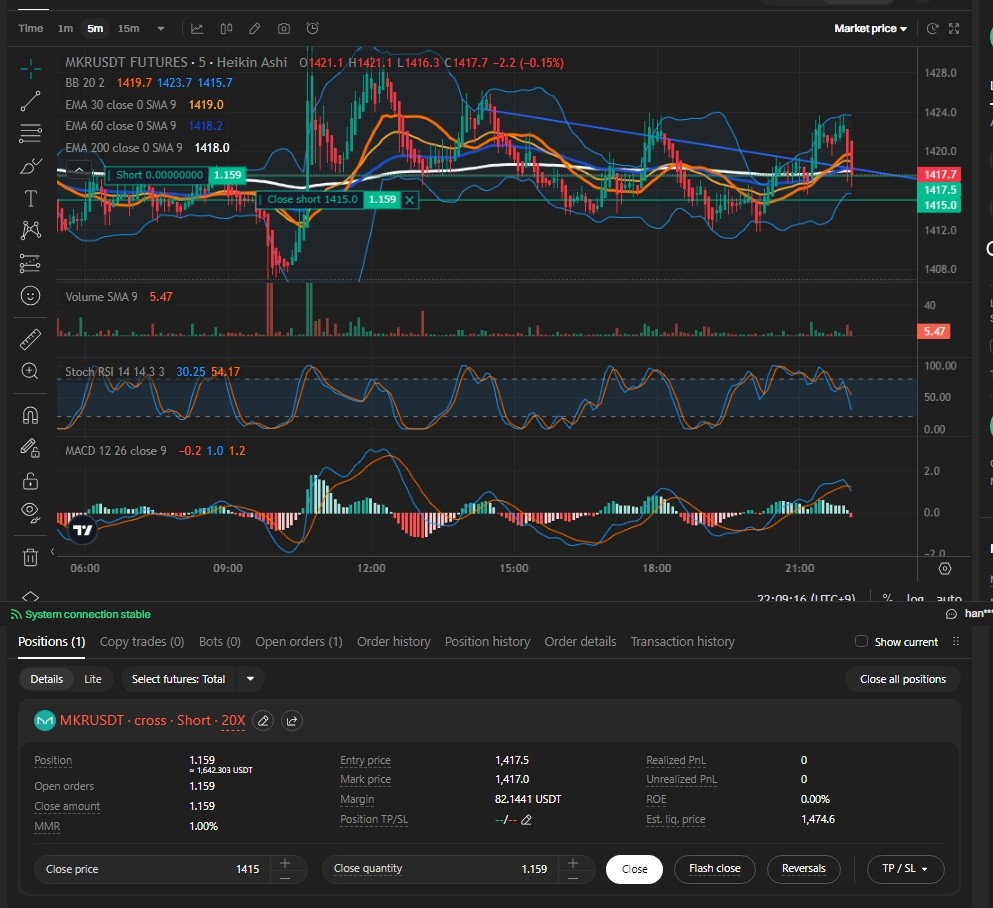Choose the brush drawing tool

(x=30, y=167)
